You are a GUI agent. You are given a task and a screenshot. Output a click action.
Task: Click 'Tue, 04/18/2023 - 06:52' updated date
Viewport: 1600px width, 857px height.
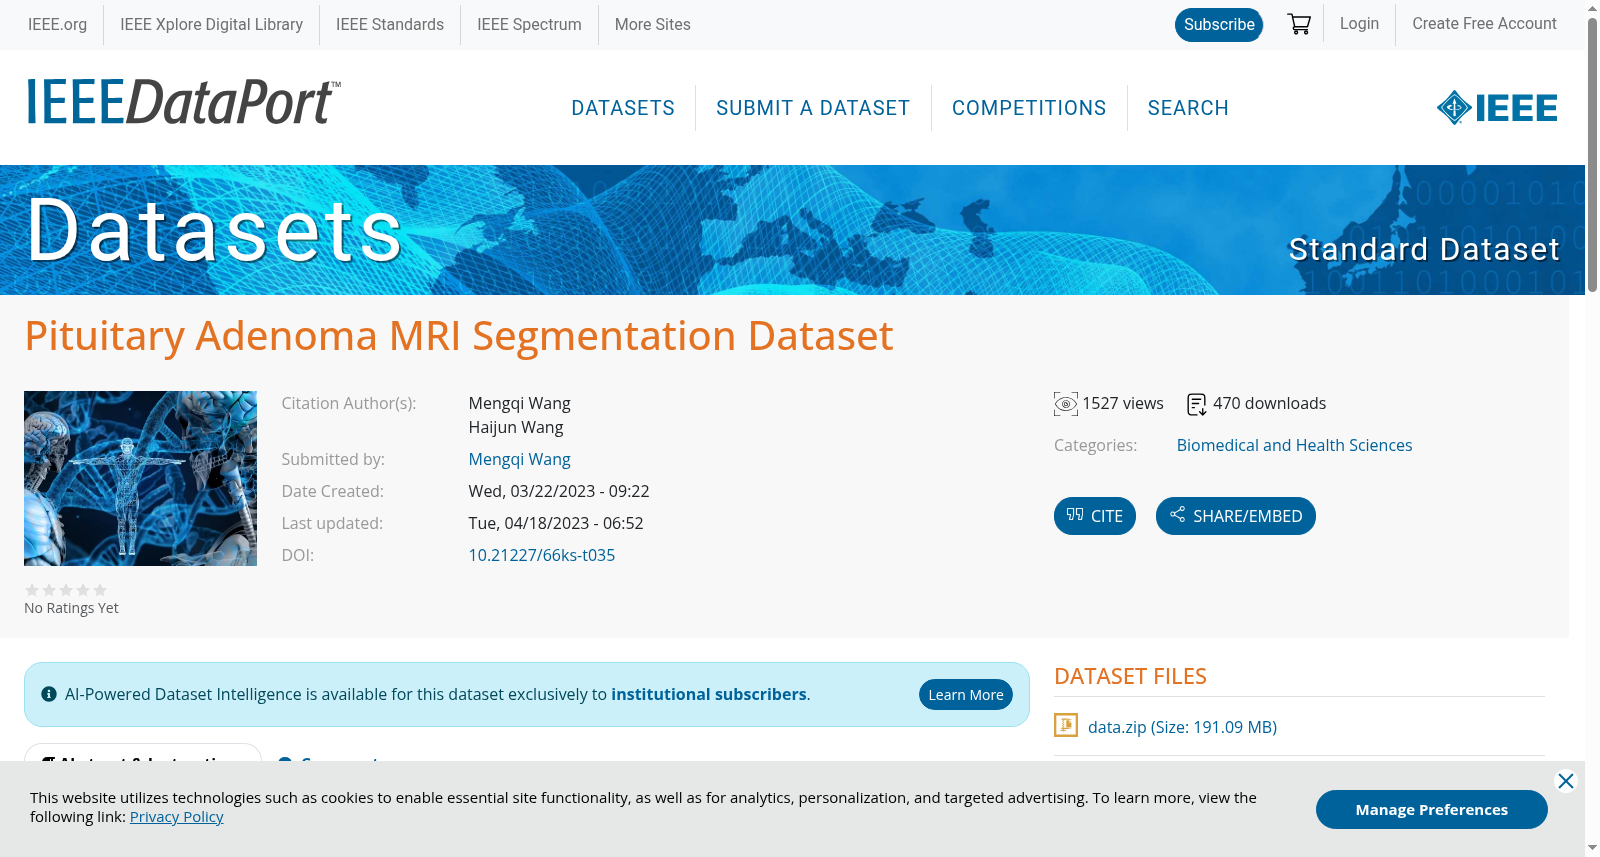556,523
